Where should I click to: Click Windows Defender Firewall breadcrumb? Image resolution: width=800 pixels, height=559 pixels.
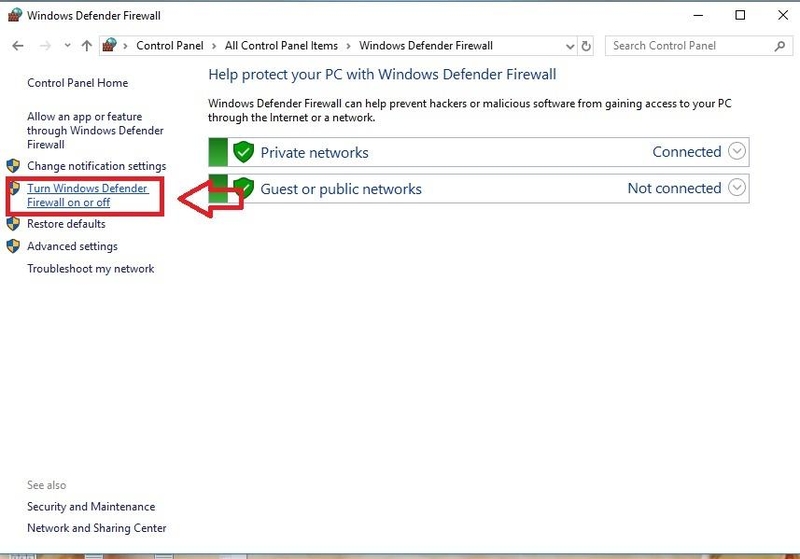tap(426, 46)
